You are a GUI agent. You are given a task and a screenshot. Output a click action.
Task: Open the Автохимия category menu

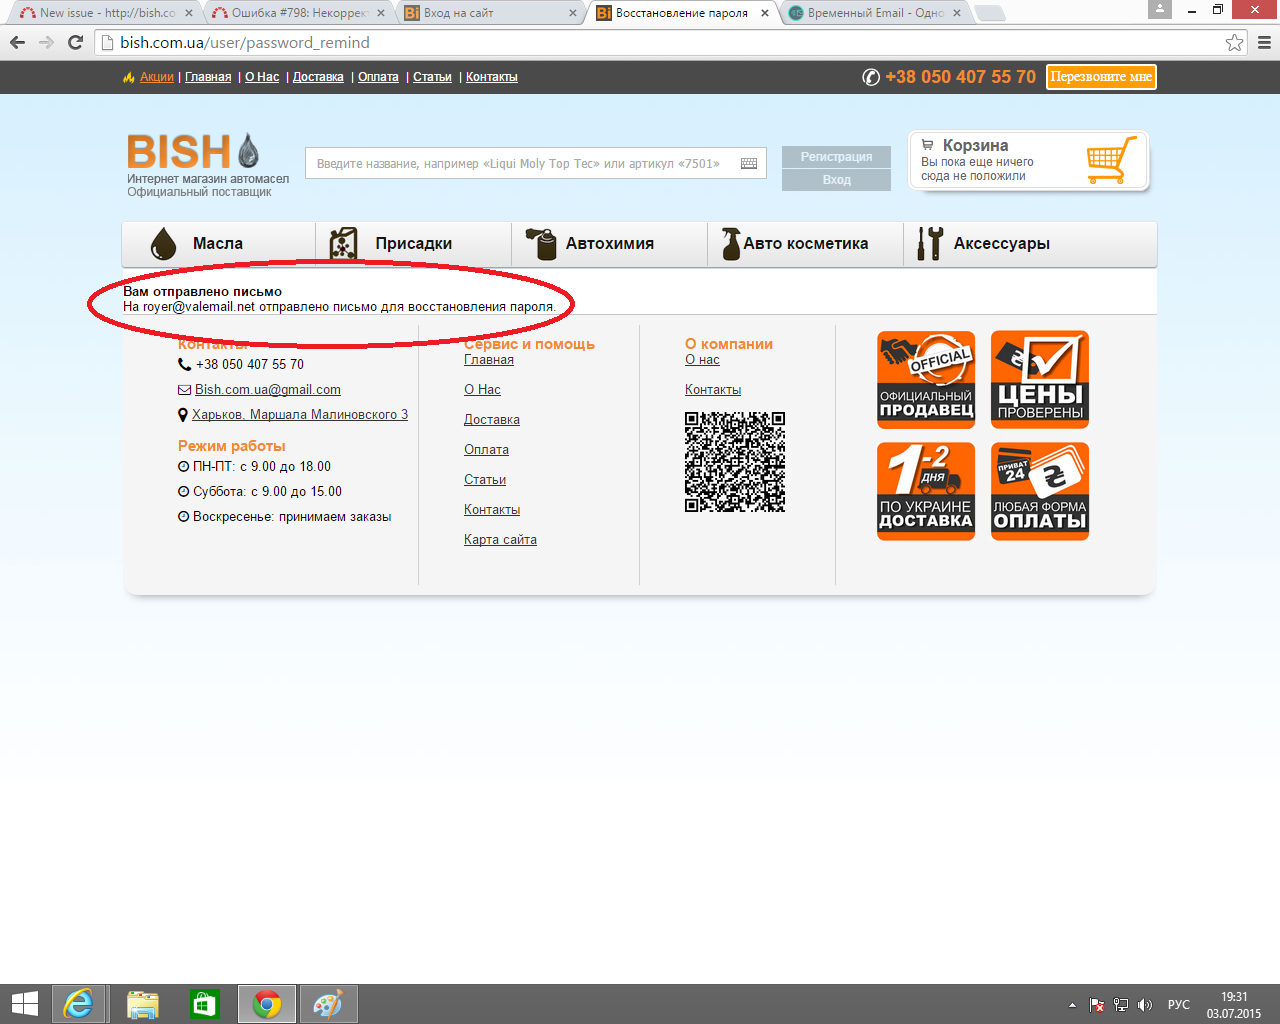pos(609,244)
